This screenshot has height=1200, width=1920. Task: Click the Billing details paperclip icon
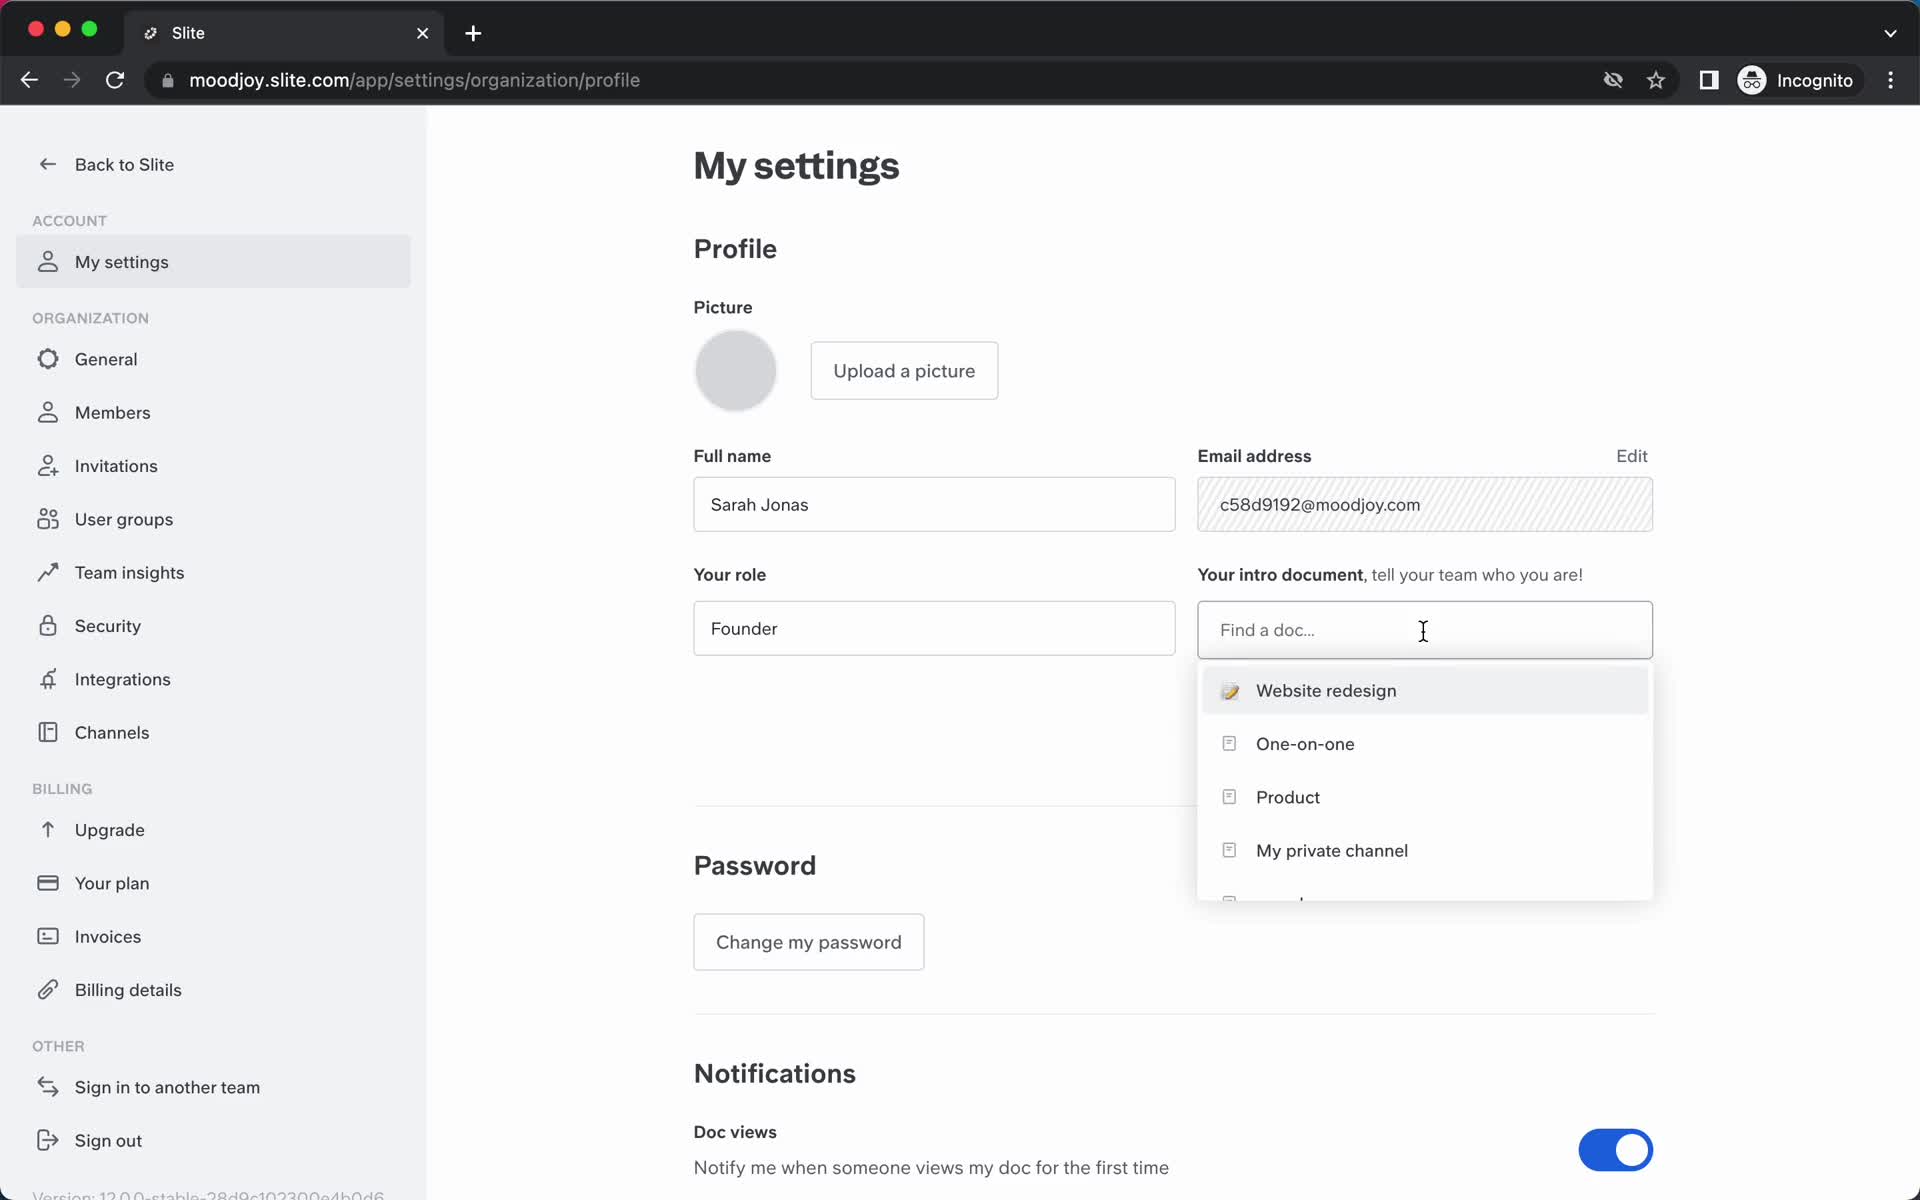coord(47,989)
